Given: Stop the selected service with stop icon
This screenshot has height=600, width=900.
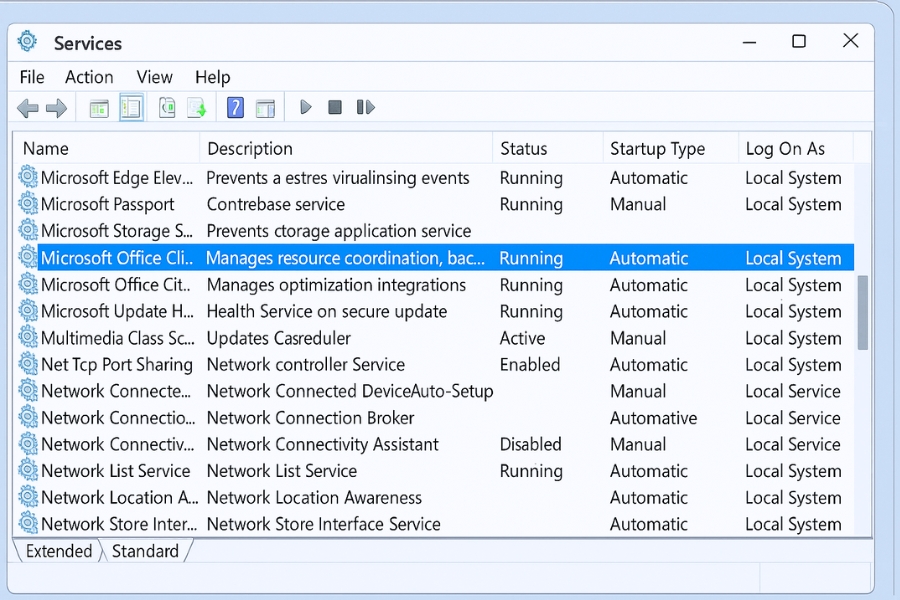Looking at the screenshot, I should (x=335, y=107).
